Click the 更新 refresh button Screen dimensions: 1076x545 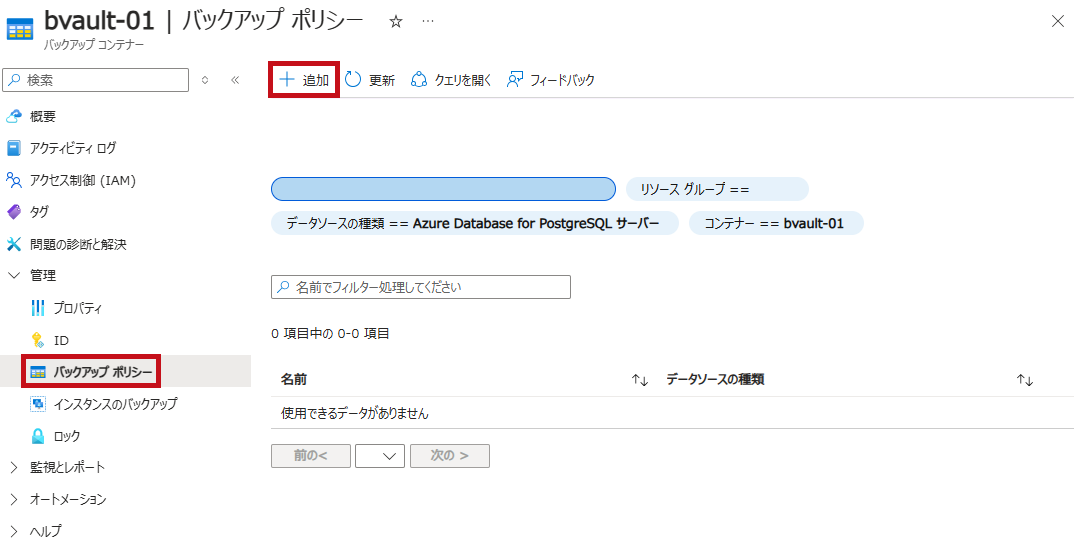click(x=370, y=80)
